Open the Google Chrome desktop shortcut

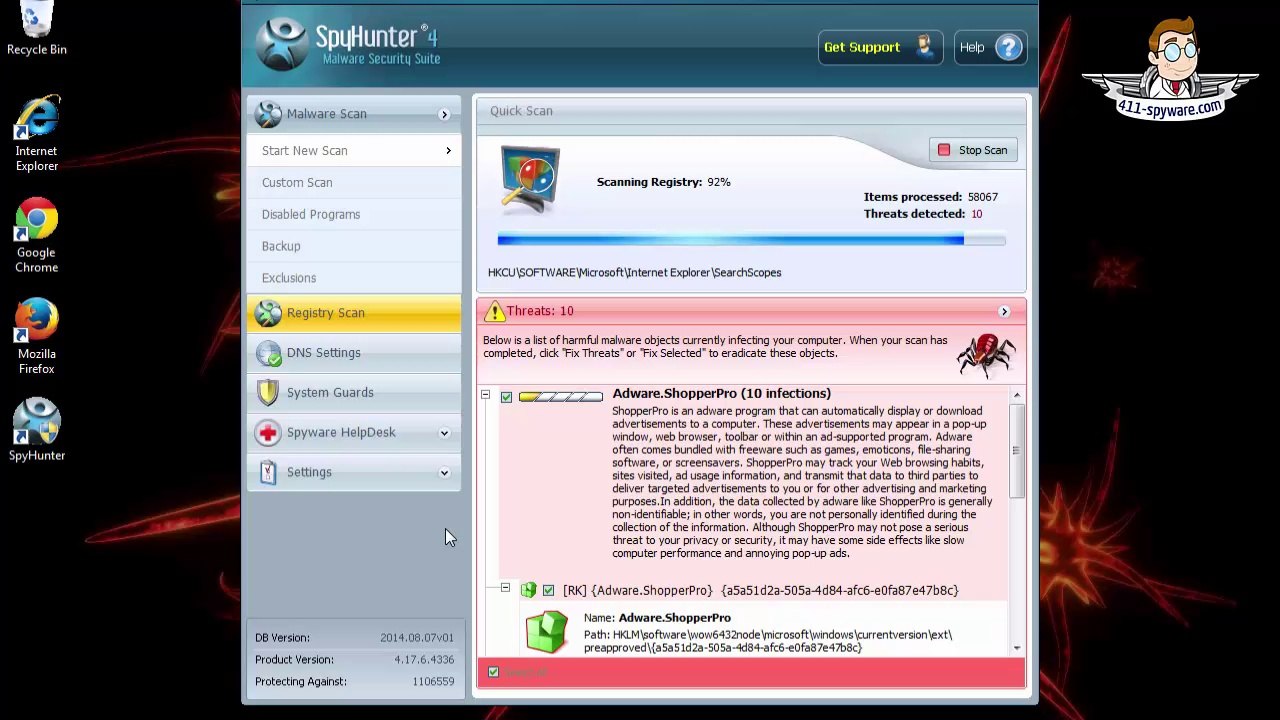click(36, 236)
